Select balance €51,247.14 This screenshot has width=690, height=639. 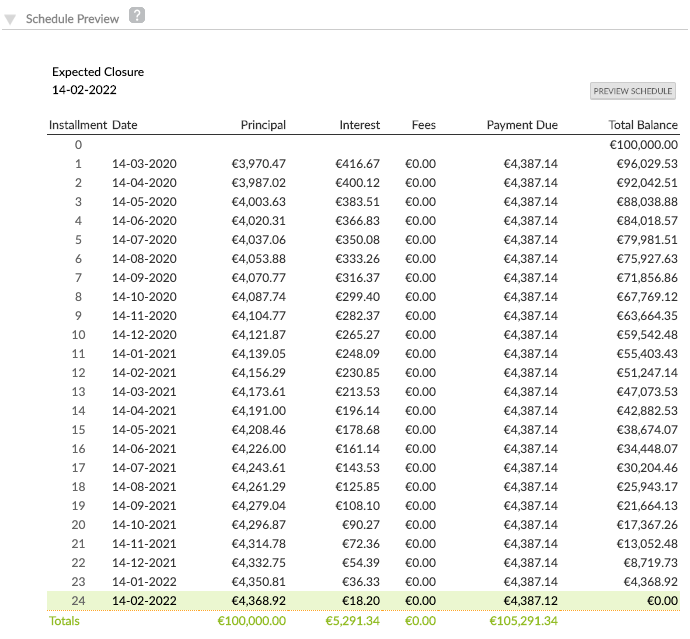647,373
